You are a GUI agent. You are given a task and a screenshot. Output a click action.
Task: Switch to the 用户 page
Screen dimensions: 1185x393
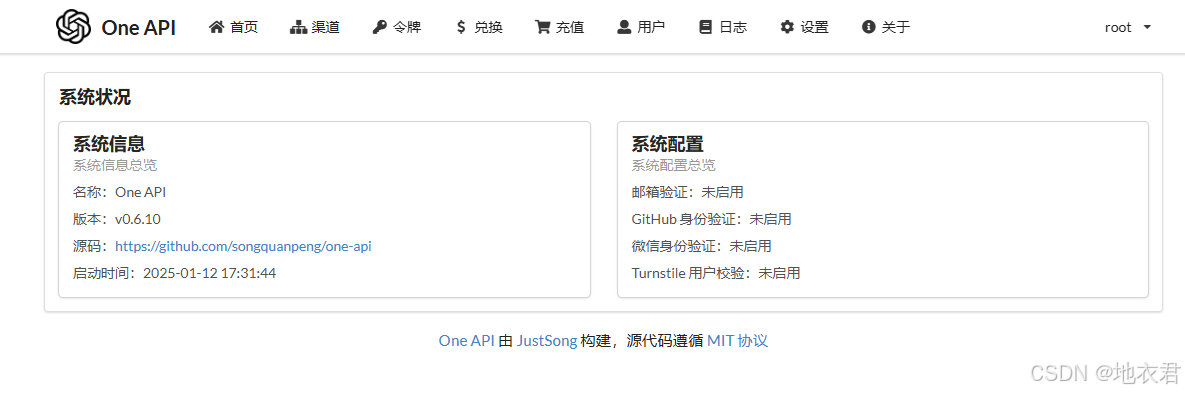click(x=641, y=27)
